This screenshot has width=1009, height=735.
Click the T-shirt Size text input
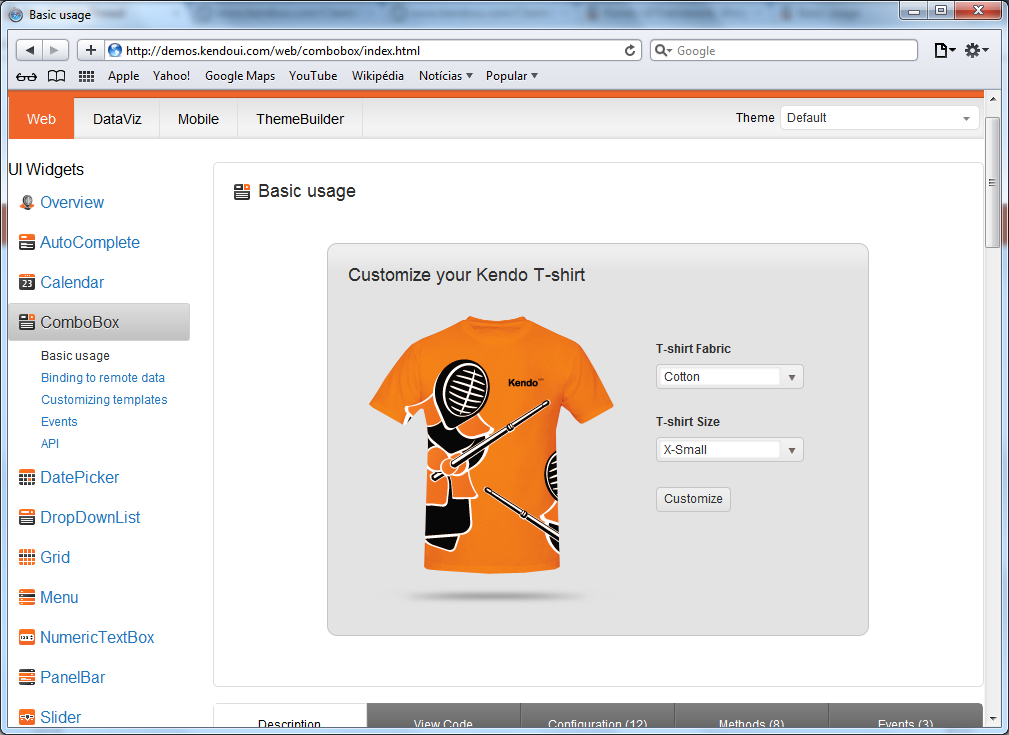click(x=719, y=450)
